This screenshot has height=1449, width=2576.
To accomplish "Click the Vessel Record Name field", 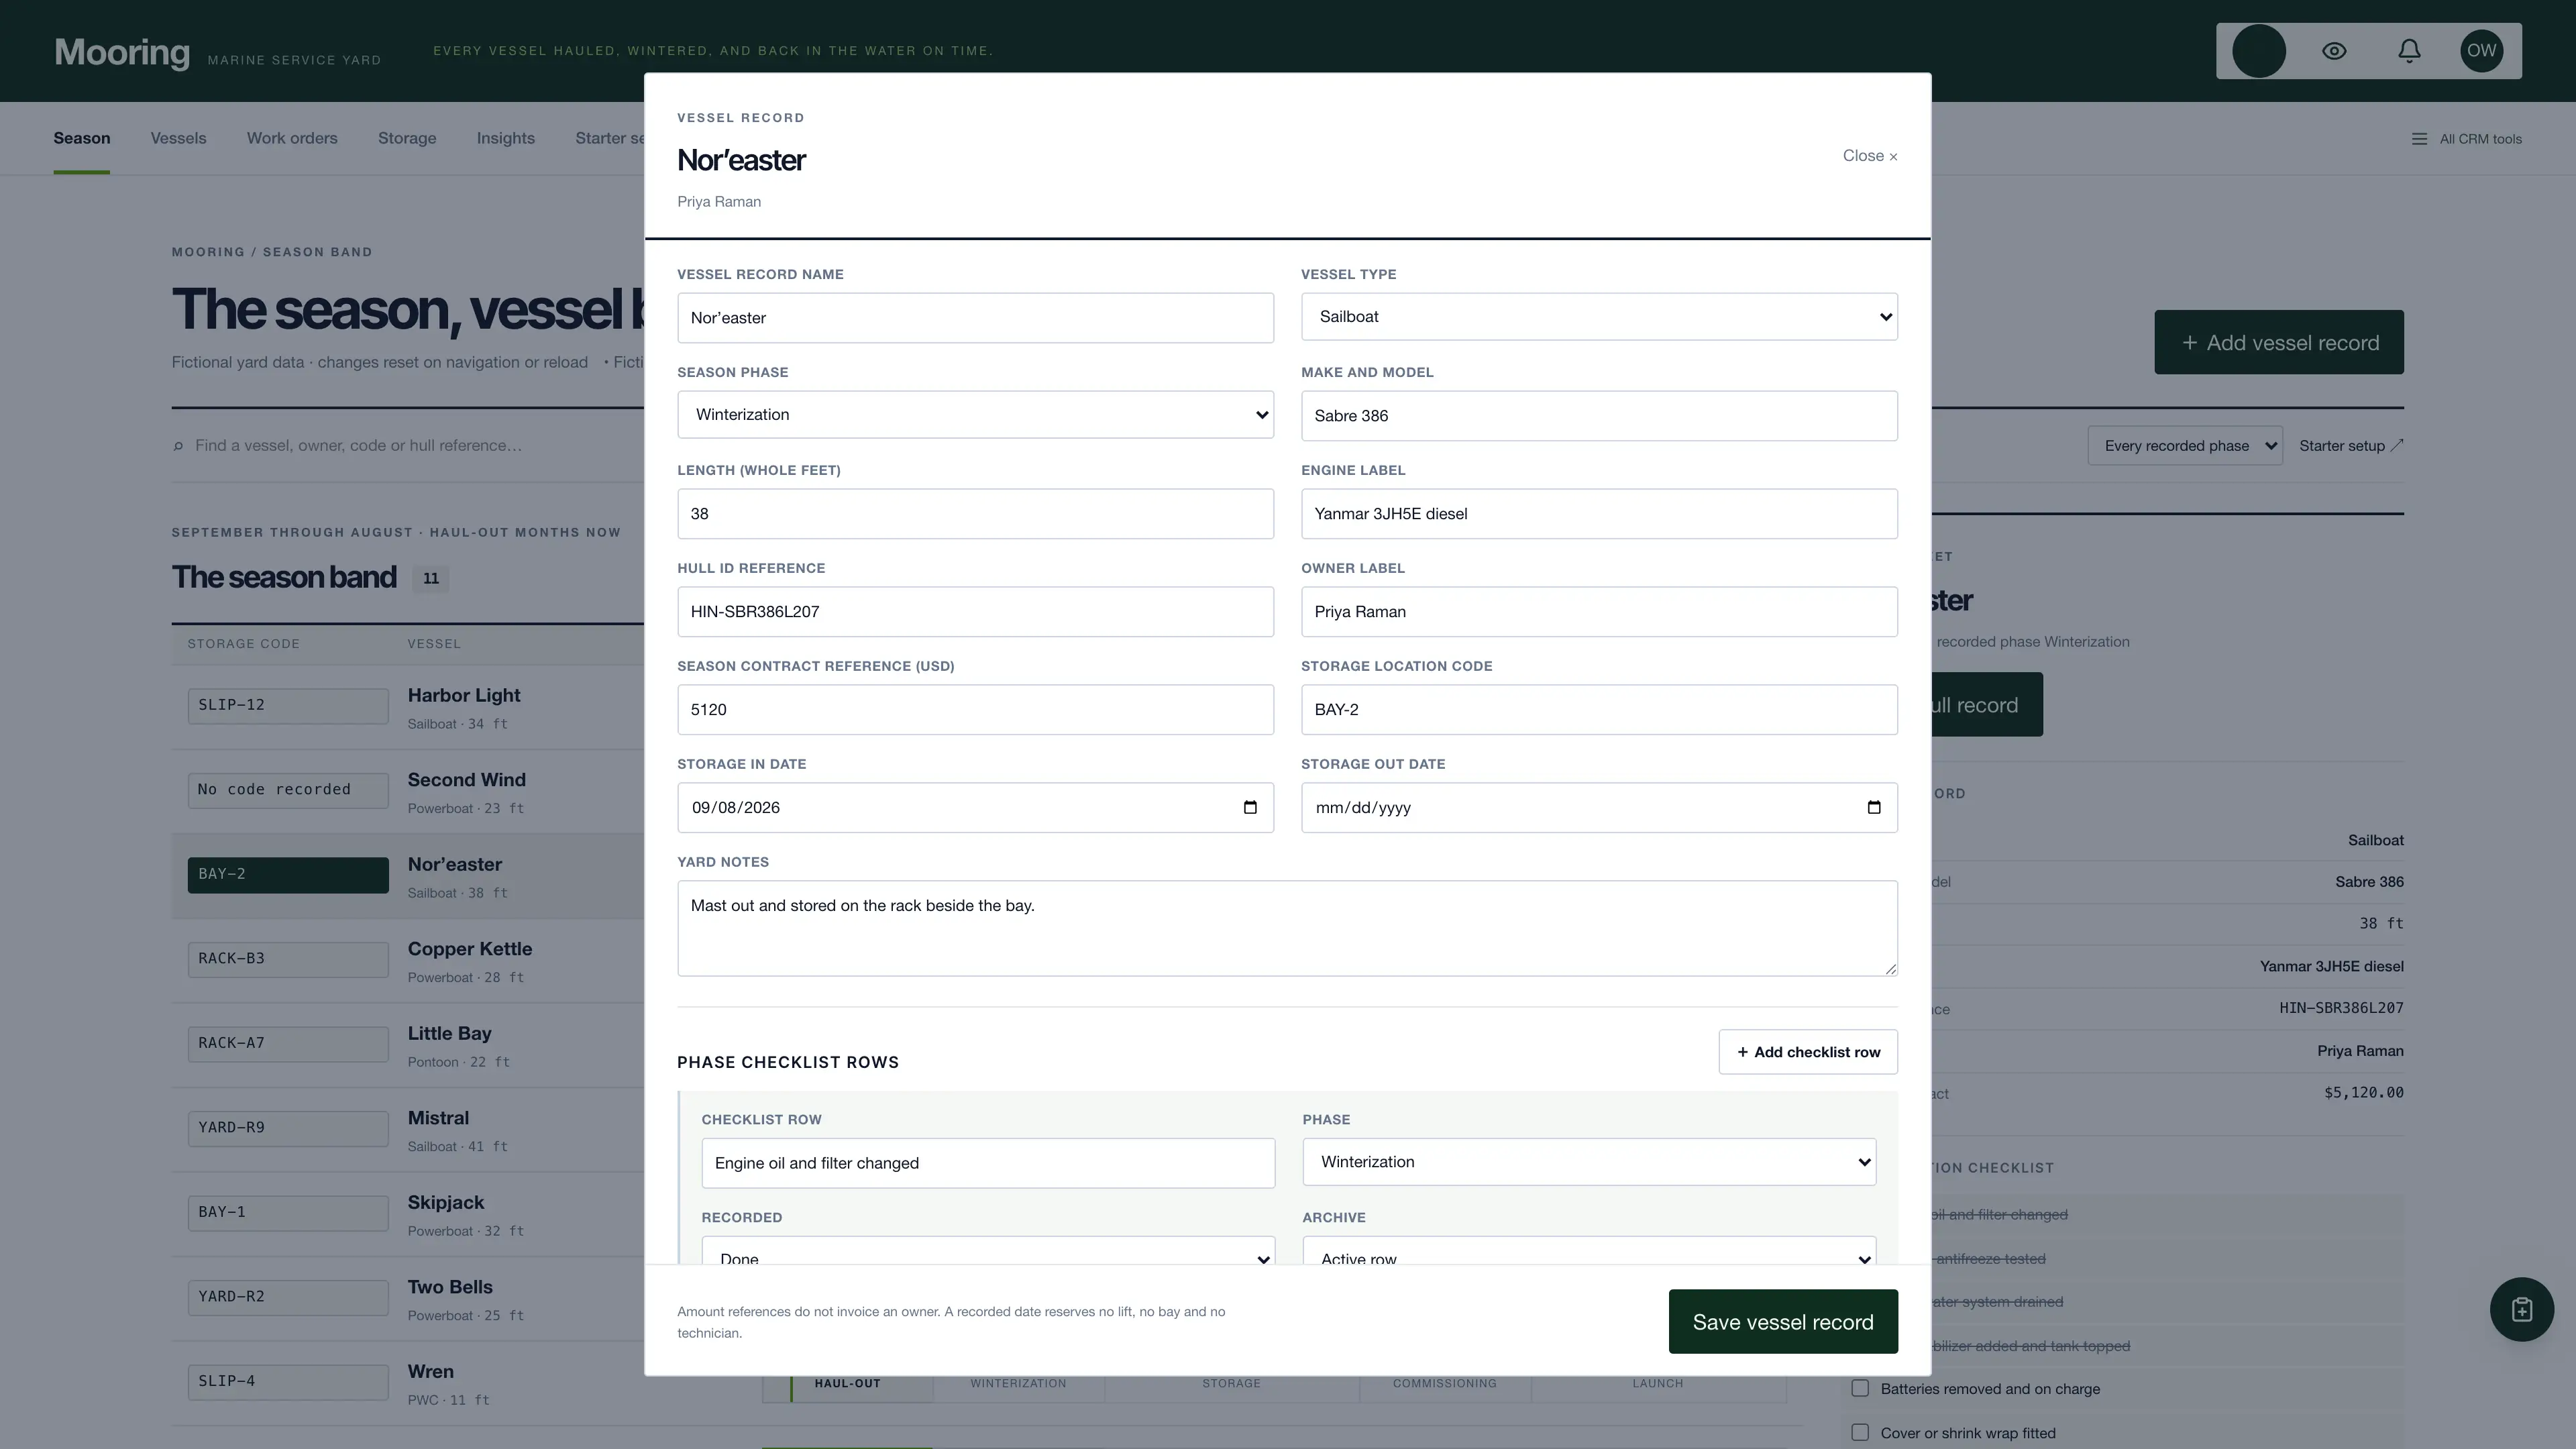I will click(975, 318).
